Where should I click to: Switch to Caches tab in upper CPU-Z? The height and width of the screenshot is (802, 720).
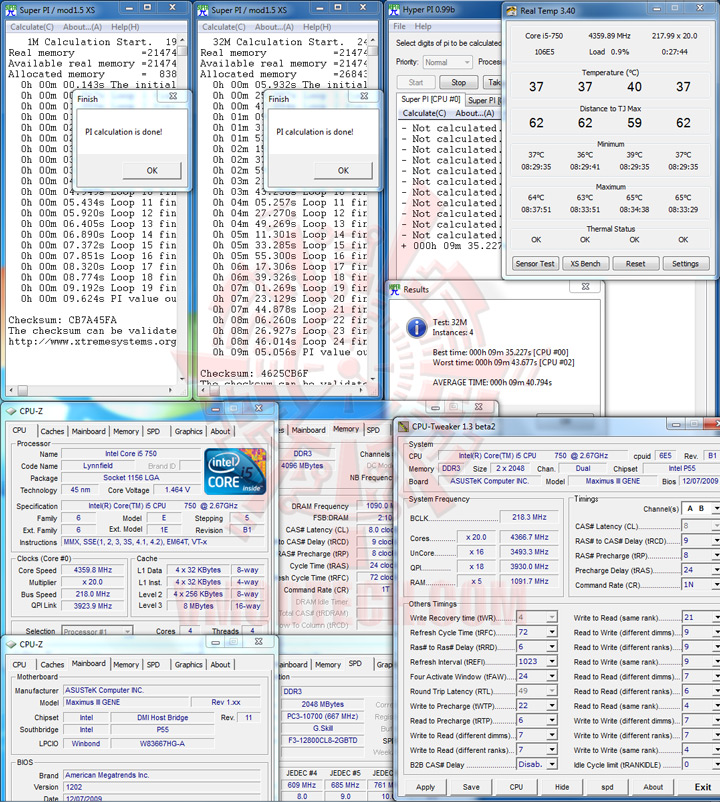point(52,431)
